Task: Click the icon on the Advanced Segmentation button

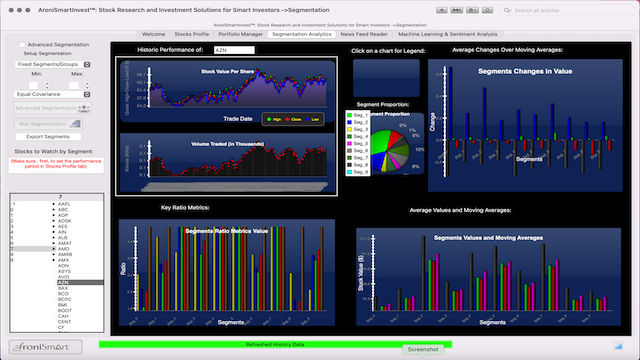Action: pyautogui.click(x=84, y=108)
